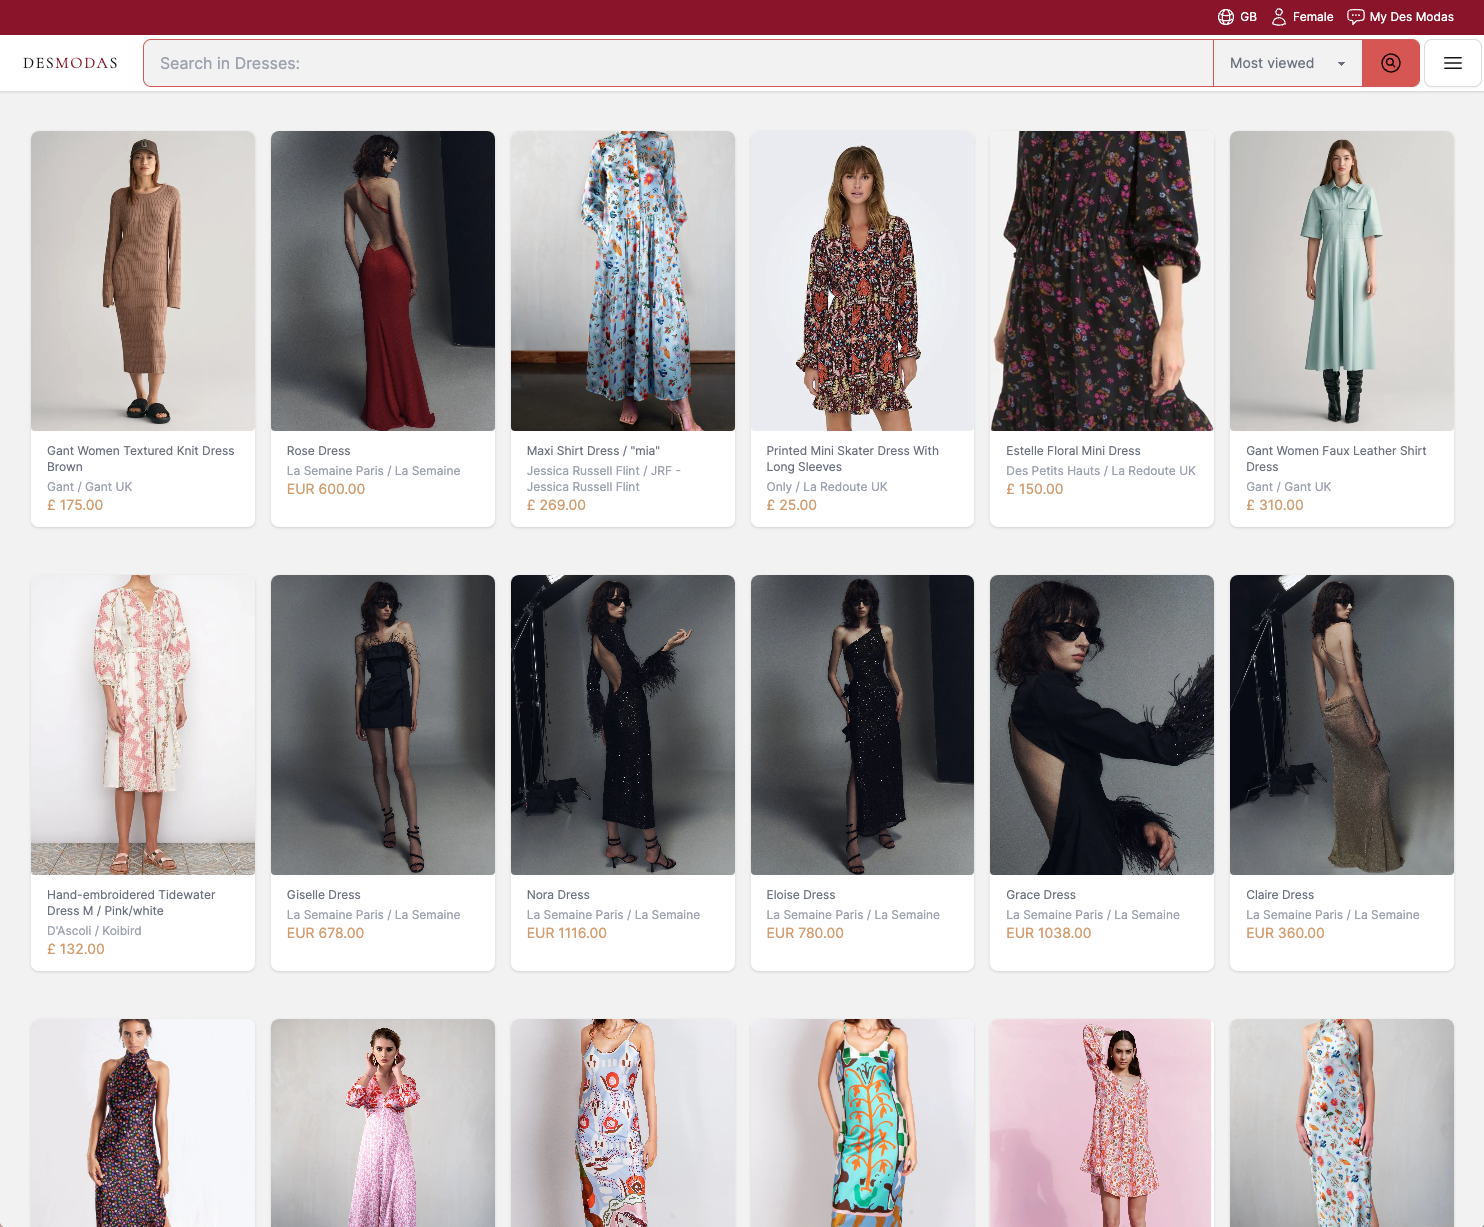Click the Female gender profile icon
This screenshot has width=1484, height=1227.
[1279, 17]
